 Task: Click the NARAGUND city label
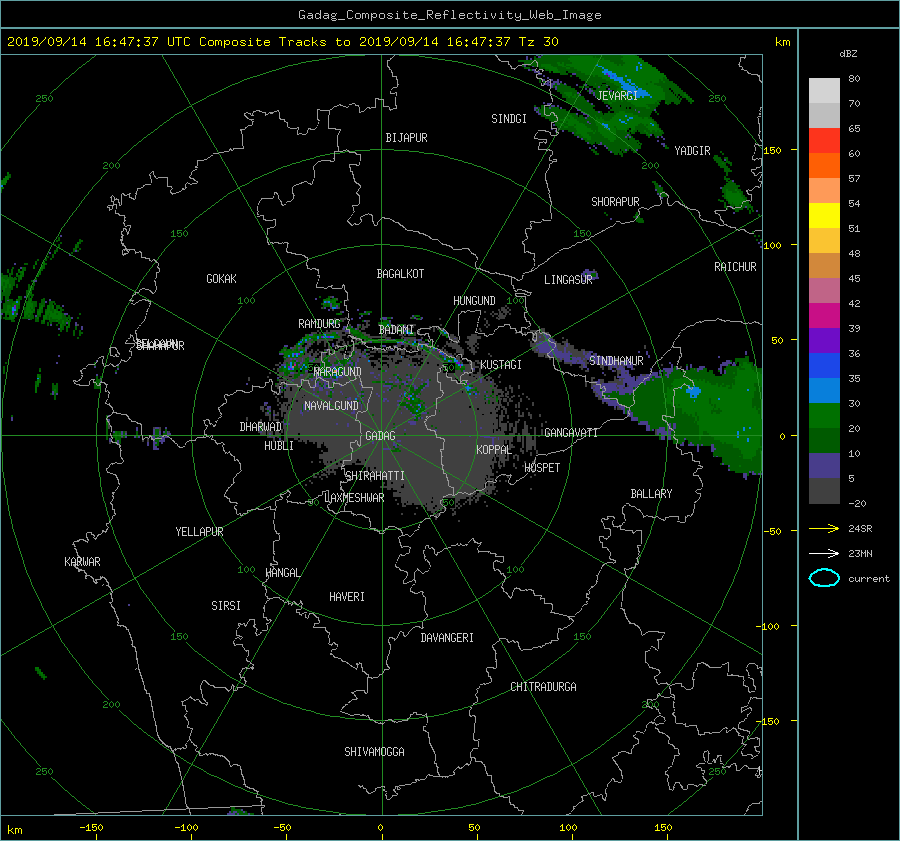338,372
